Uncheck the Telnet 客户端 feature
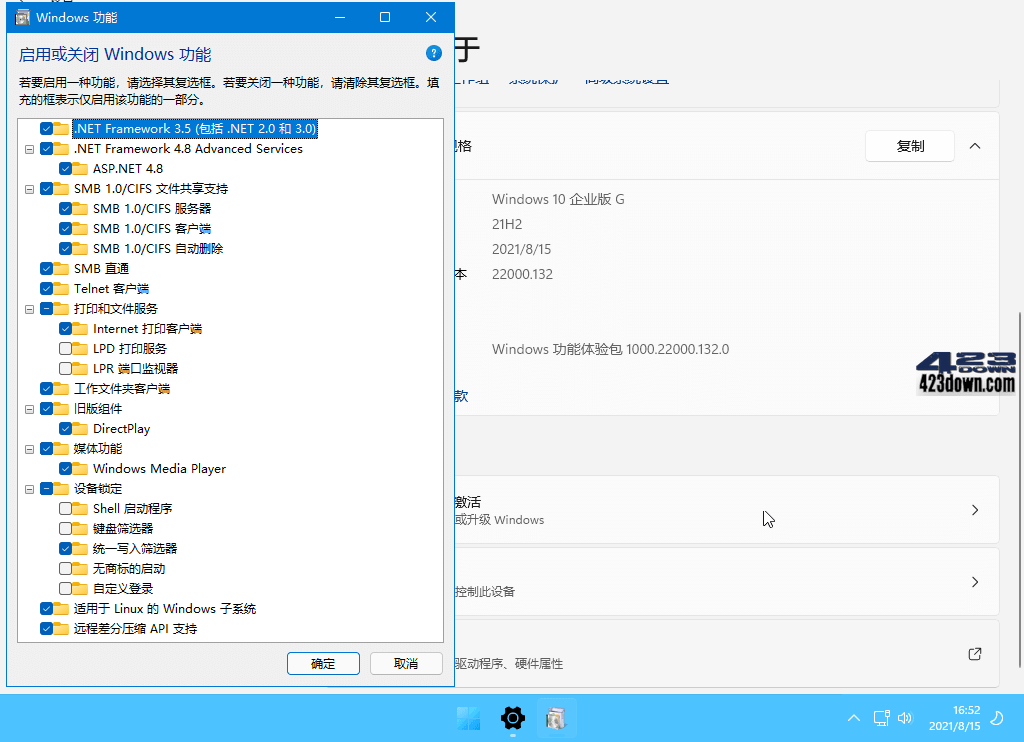 [x=44, y=288]
